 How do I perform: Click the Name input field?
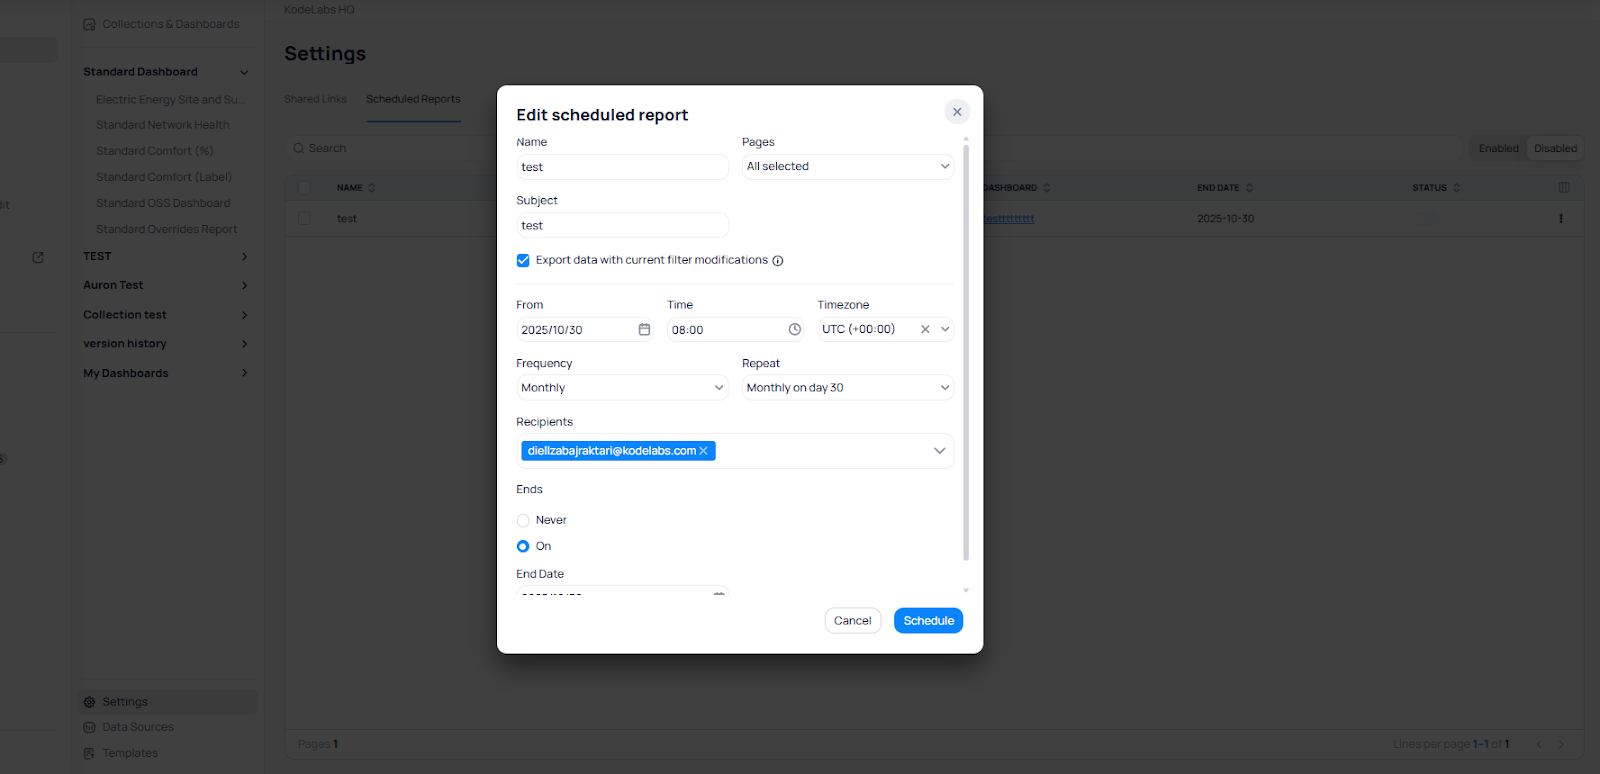point(622,167)
